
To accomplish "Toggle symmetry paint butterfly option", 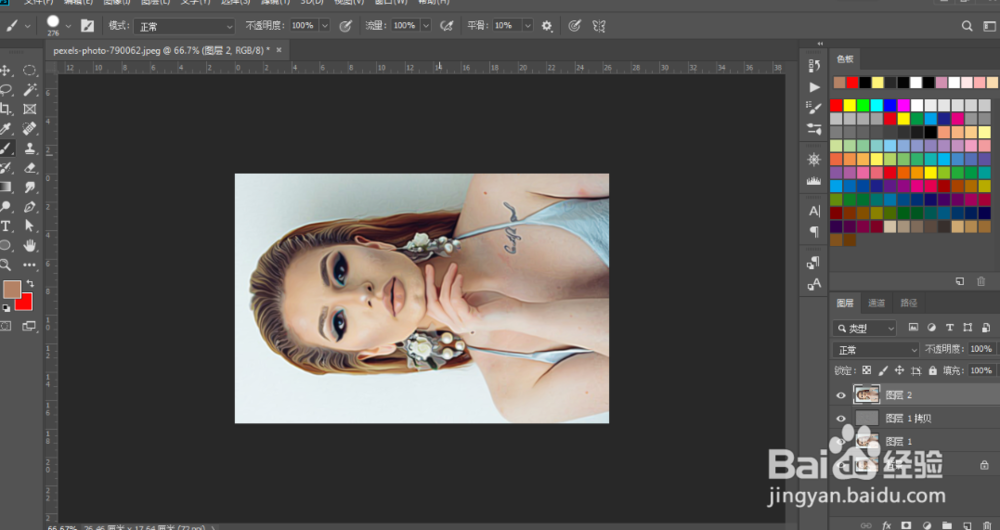I will pyautogui.click(x=598, y=26).
